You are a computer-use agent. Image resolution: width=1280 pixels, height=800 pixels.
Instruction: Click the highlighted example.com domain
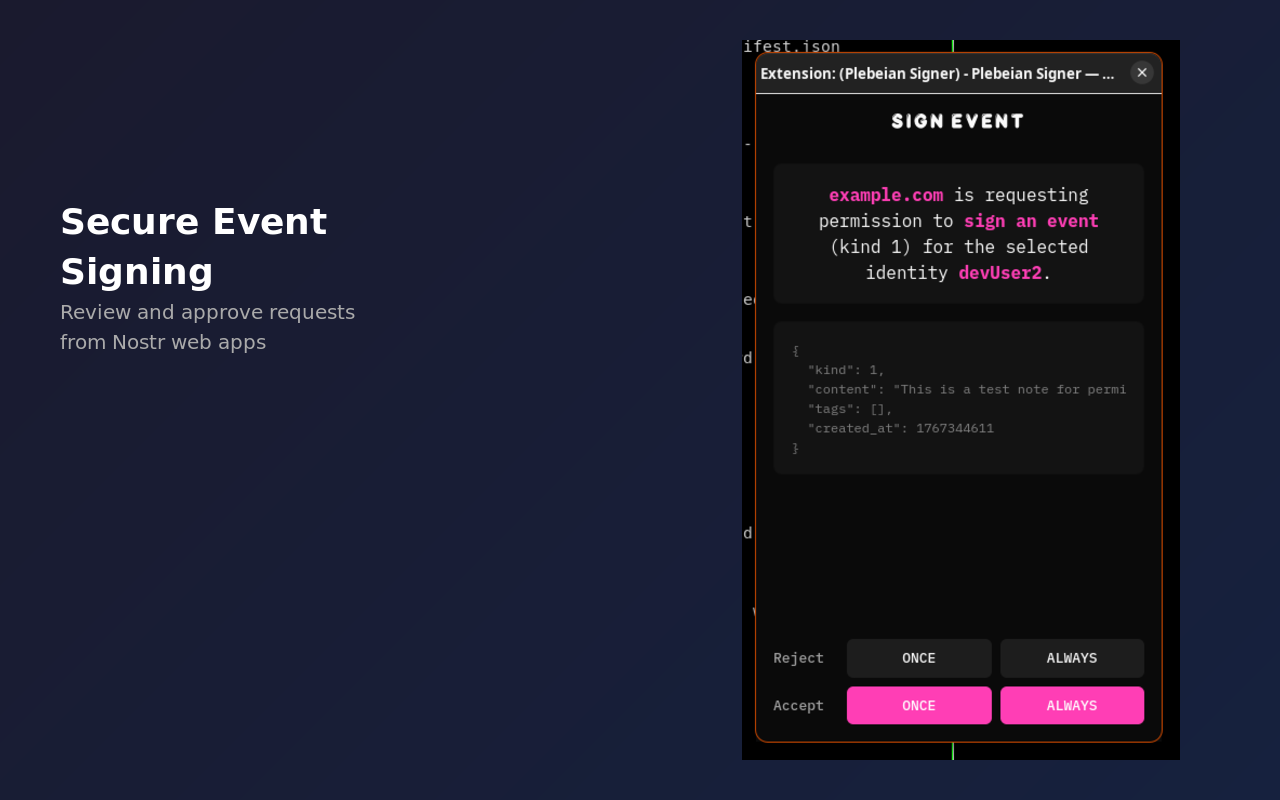tap(885, 195)
